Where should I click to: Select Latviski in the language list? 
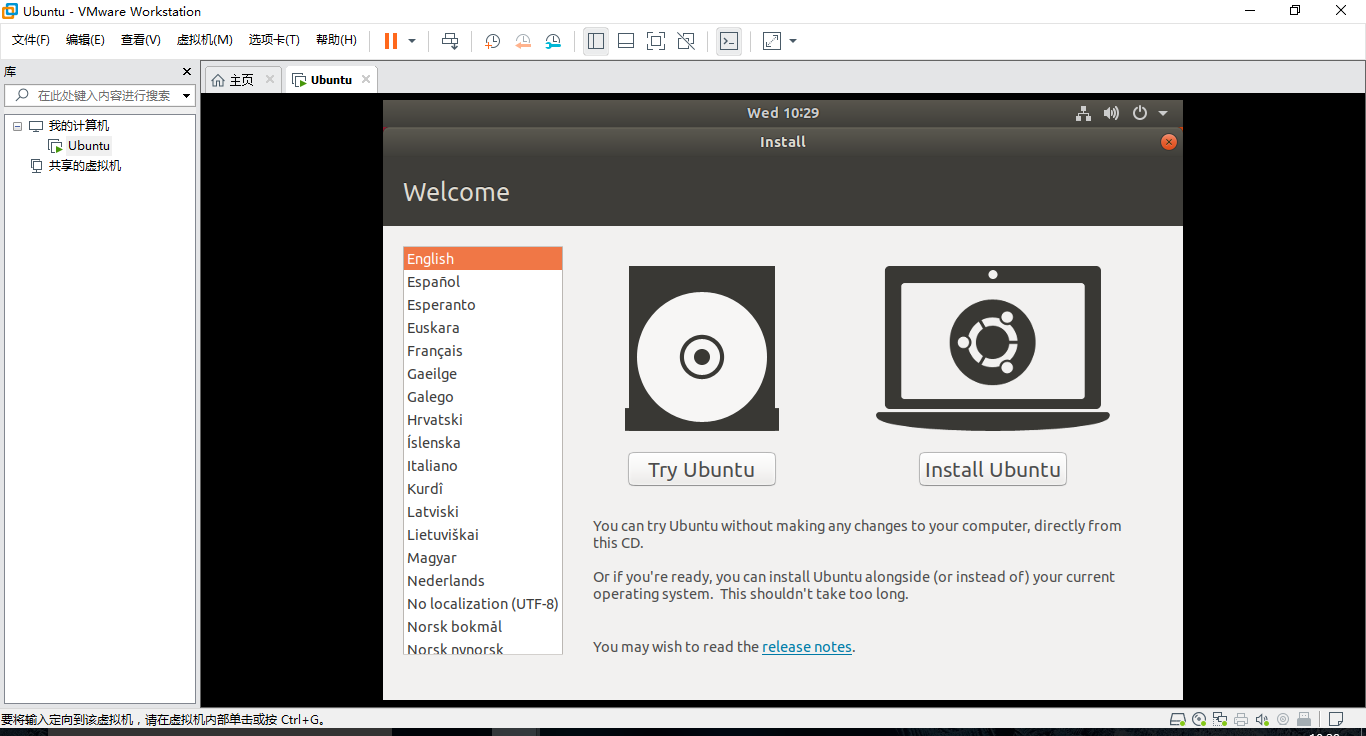(x=483, y=512)
